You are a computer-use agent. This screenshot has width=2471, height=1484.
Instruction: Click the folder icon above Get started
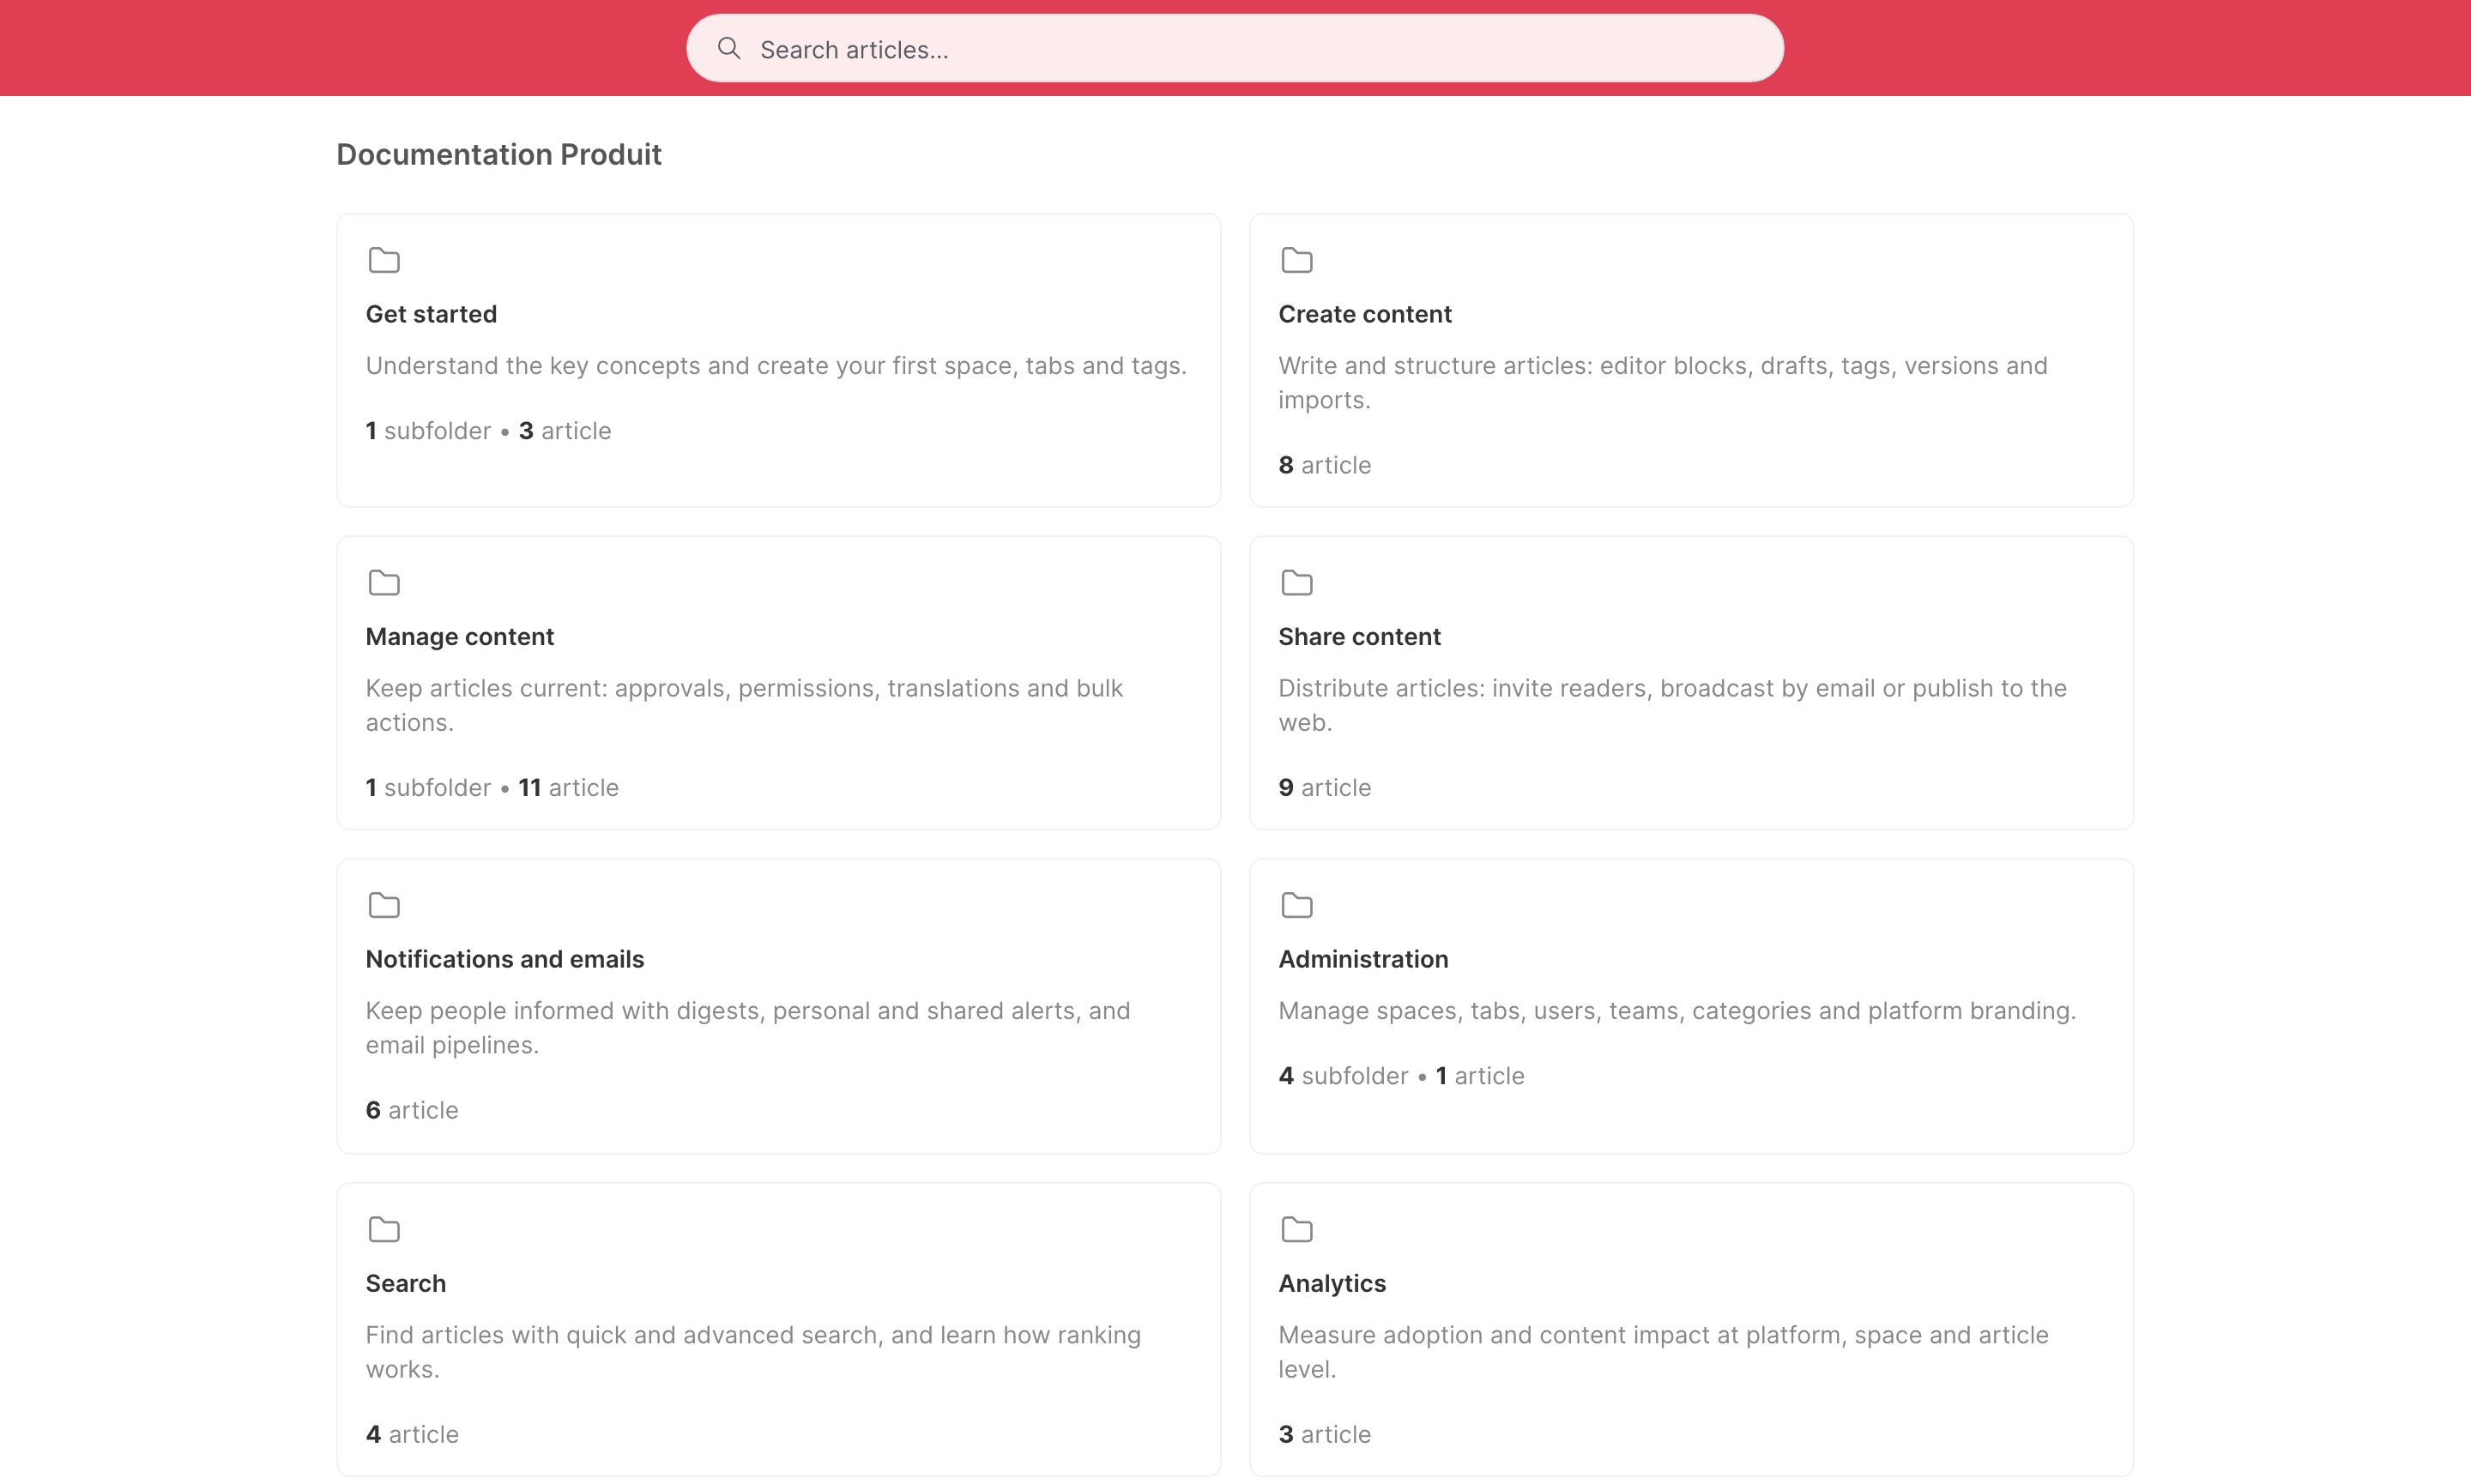pos(384,260)
